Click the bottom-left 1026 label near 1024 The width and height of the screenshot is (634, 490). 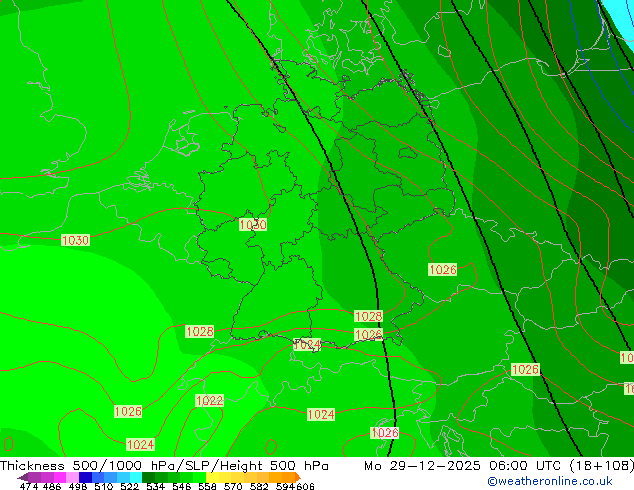tap(128, 412)
